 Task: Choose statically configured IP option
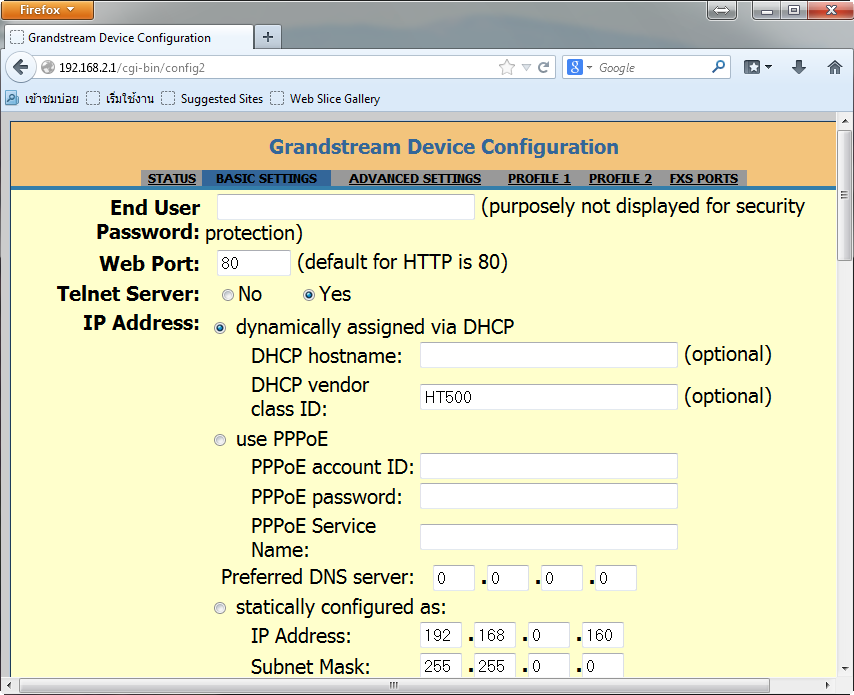tap(220, 608)
